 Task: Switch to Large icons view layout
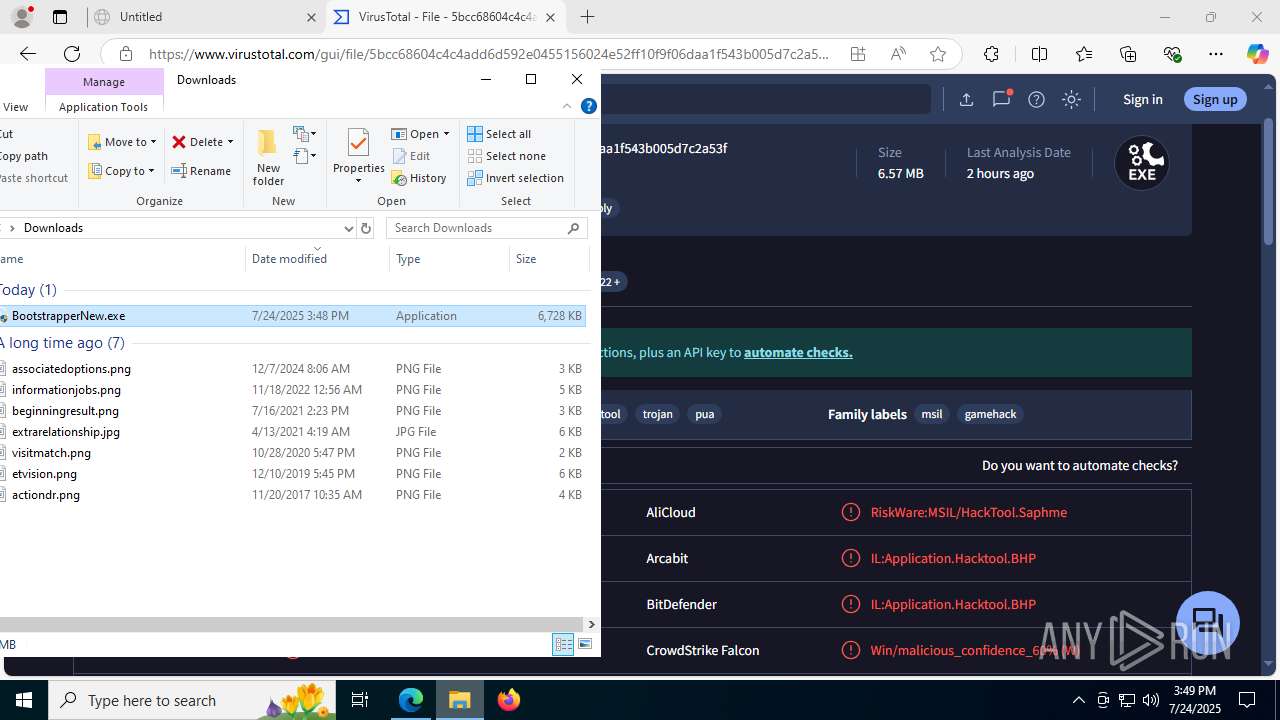[585, 645]
